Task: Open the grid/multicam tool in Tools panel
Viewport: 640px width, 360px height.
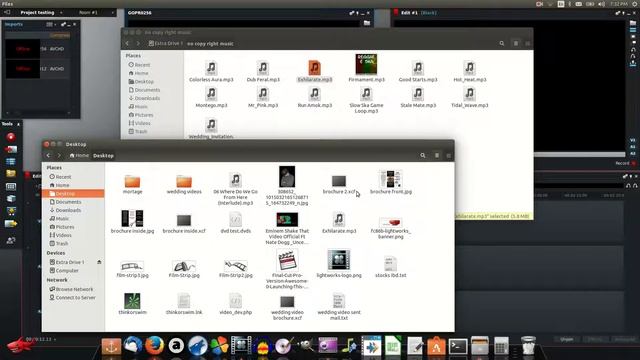Action: tap(11, 187)
